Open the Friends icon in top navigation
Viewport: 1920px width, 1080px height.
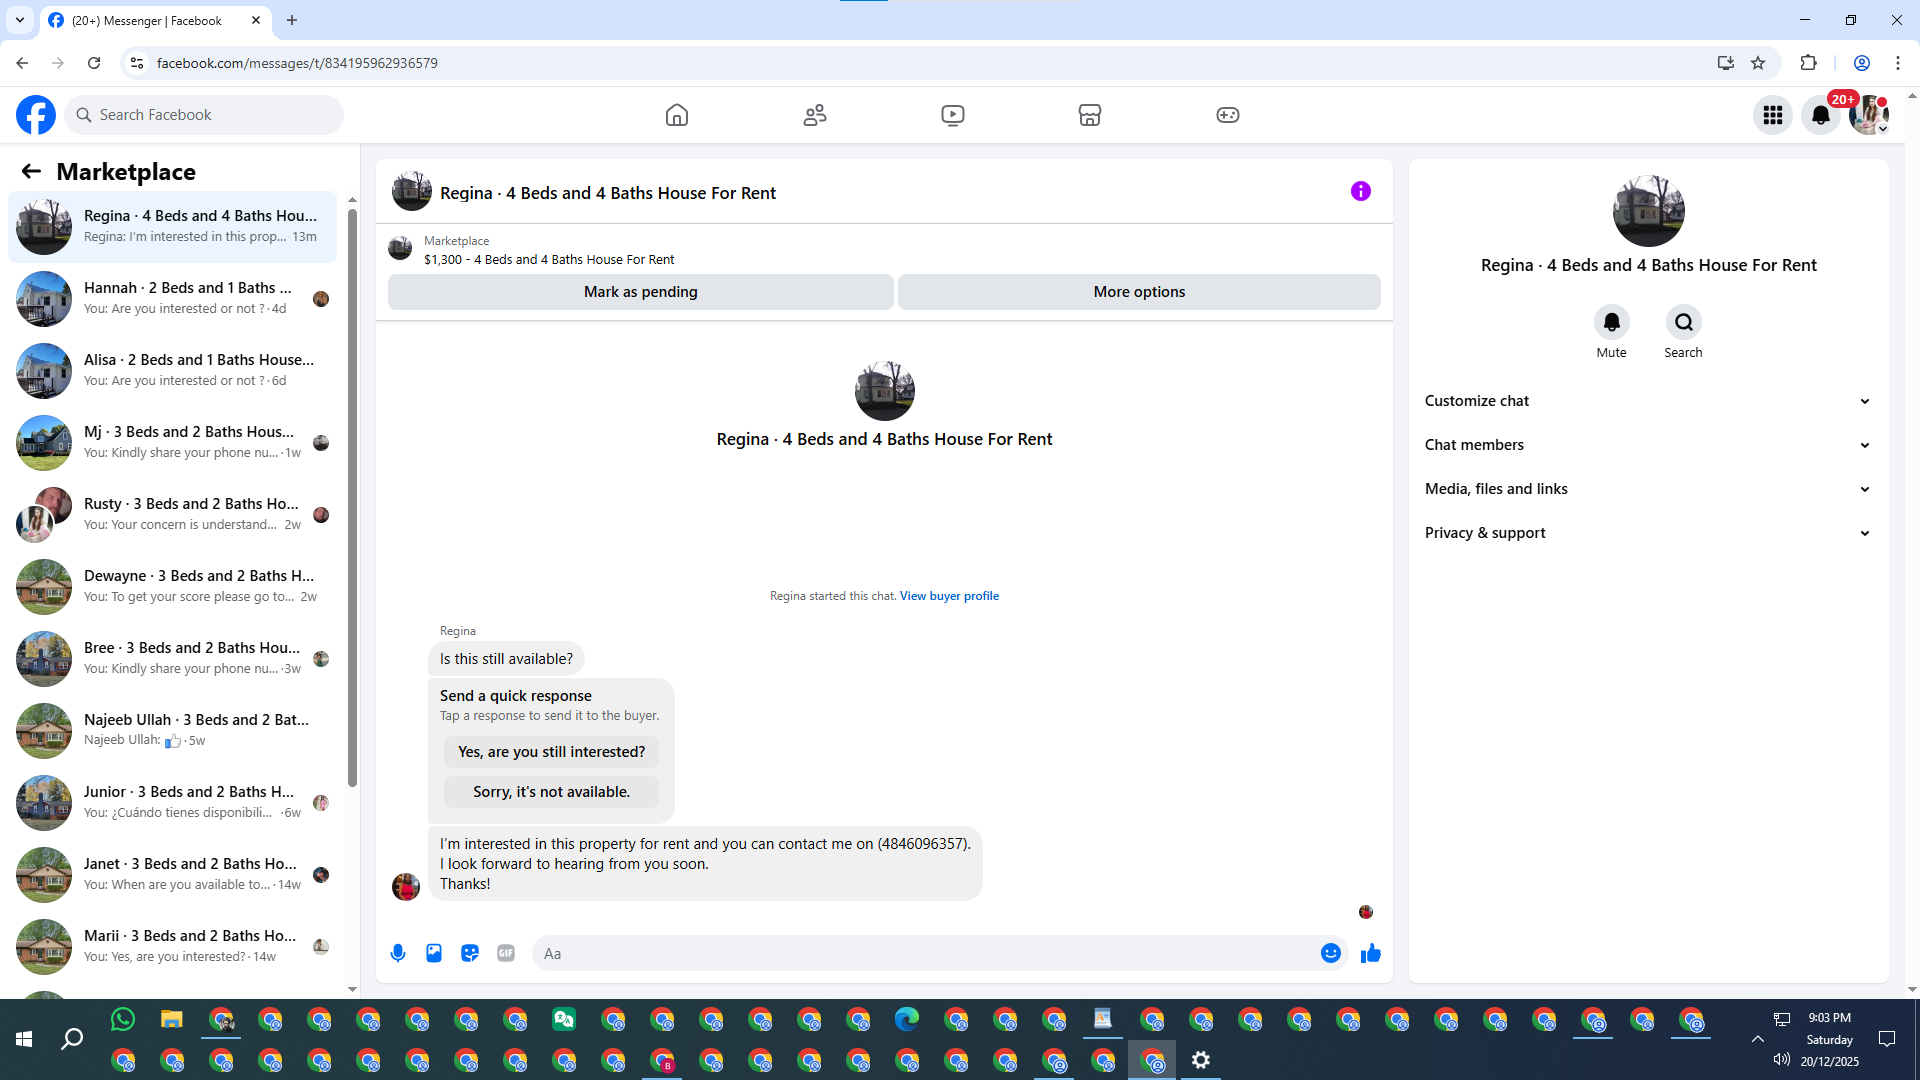click(815, 115)
